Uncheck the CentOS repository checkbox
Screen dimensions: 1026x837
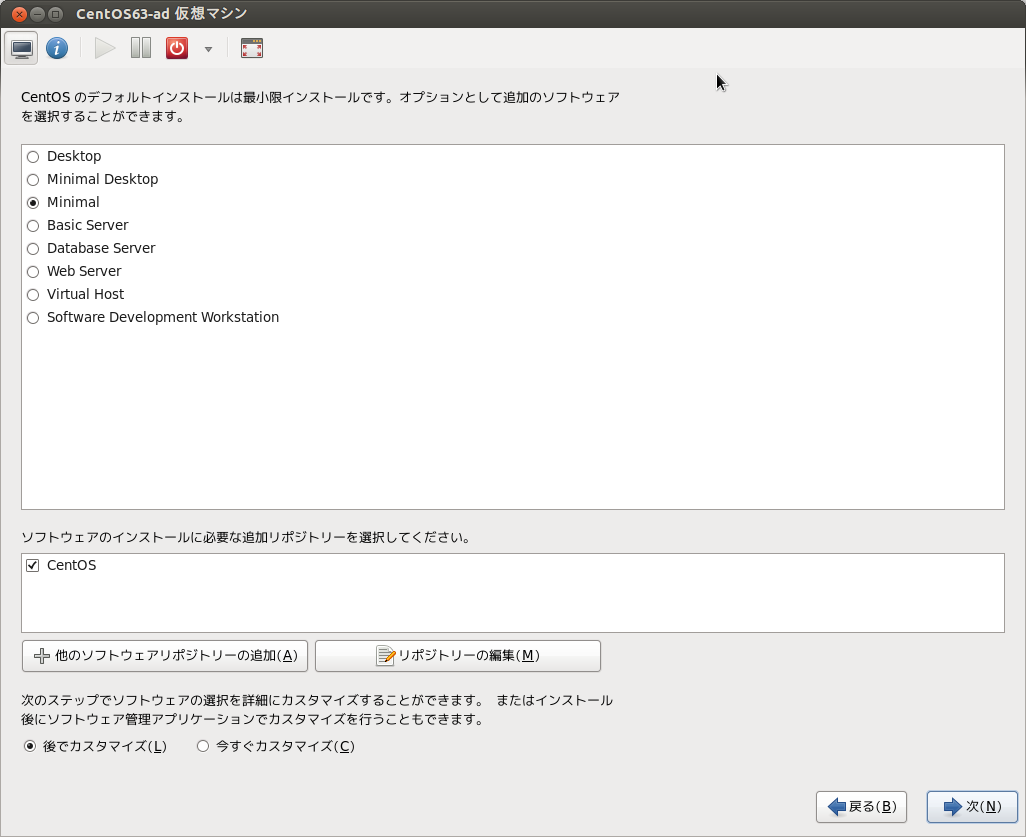33,564
